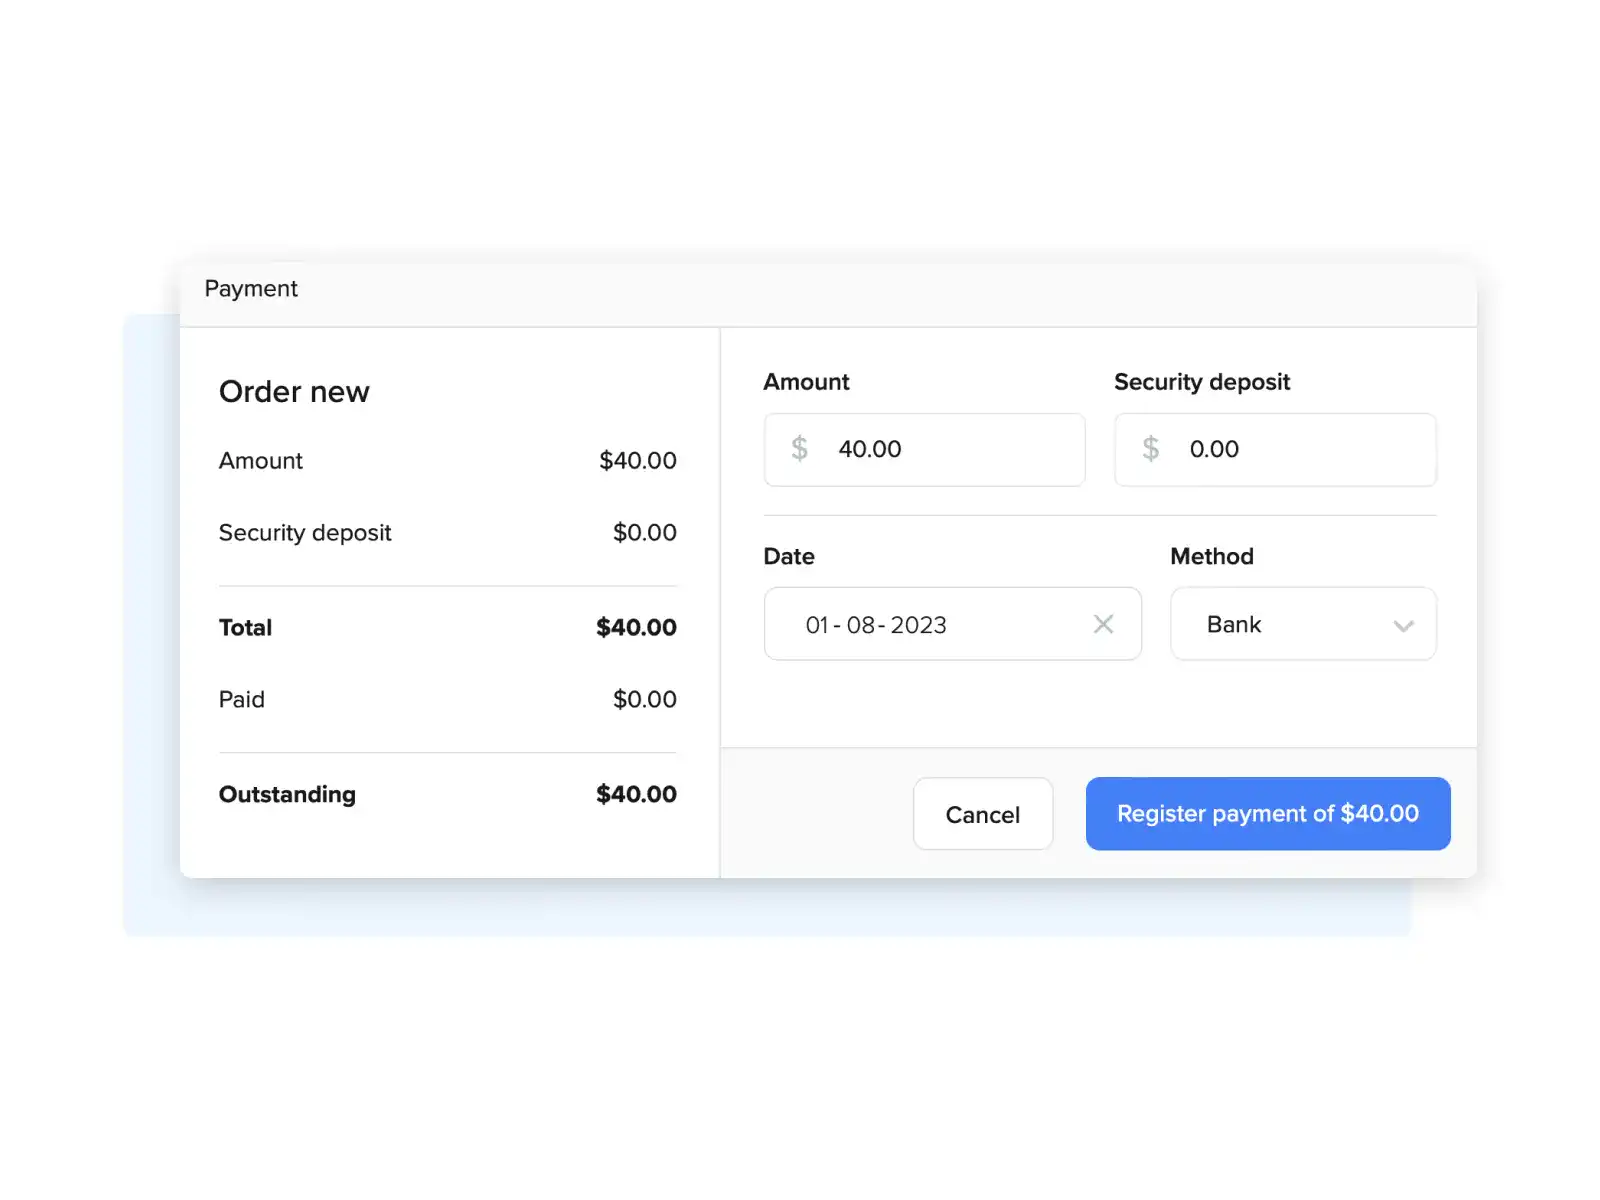Cancel the payment registration

click(982, 813)
